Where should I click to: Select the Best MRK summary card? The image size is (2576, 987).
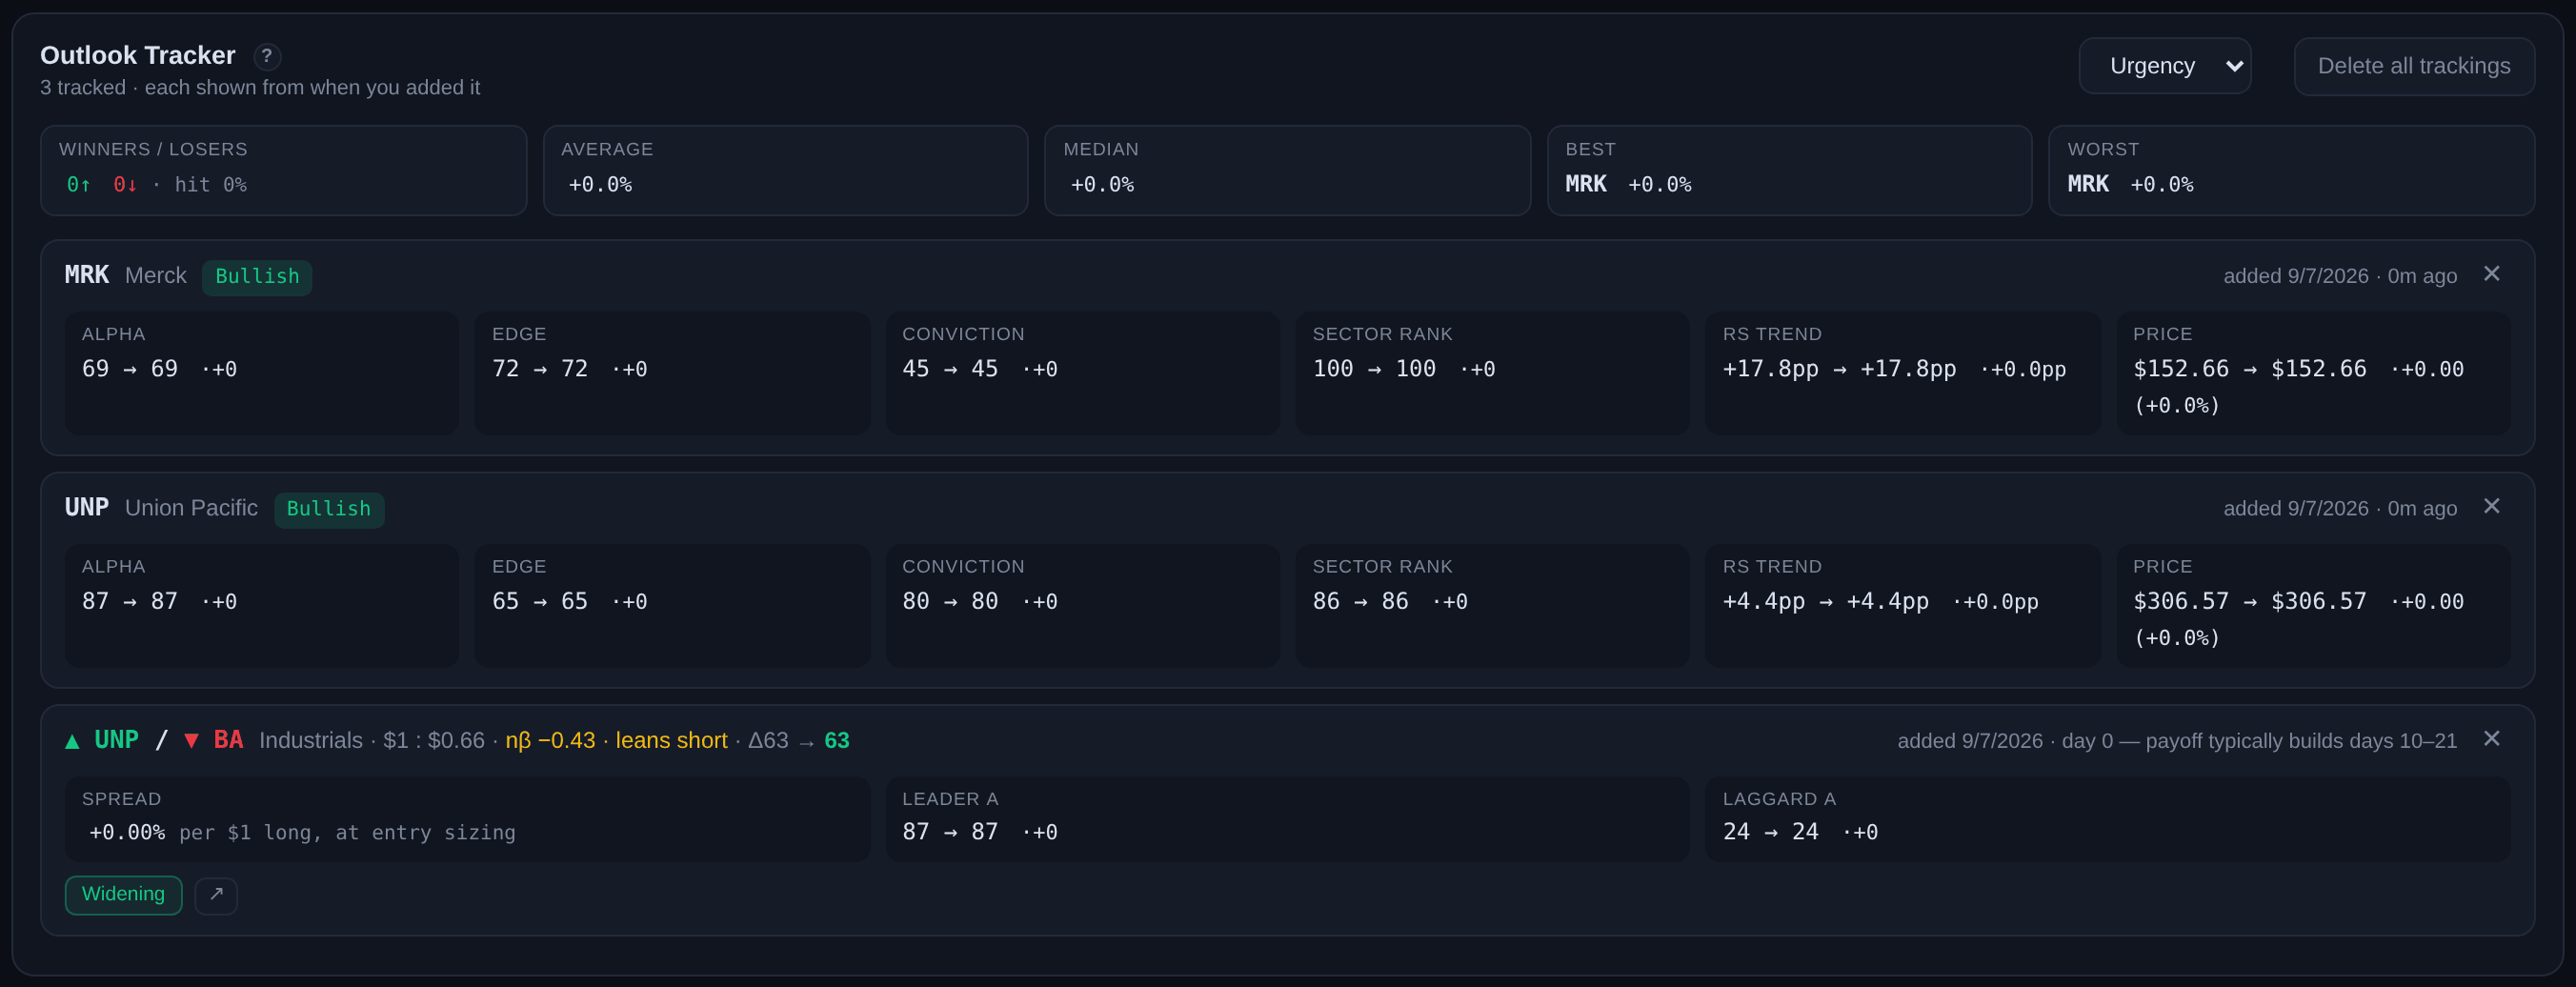tap(1789, 170)
